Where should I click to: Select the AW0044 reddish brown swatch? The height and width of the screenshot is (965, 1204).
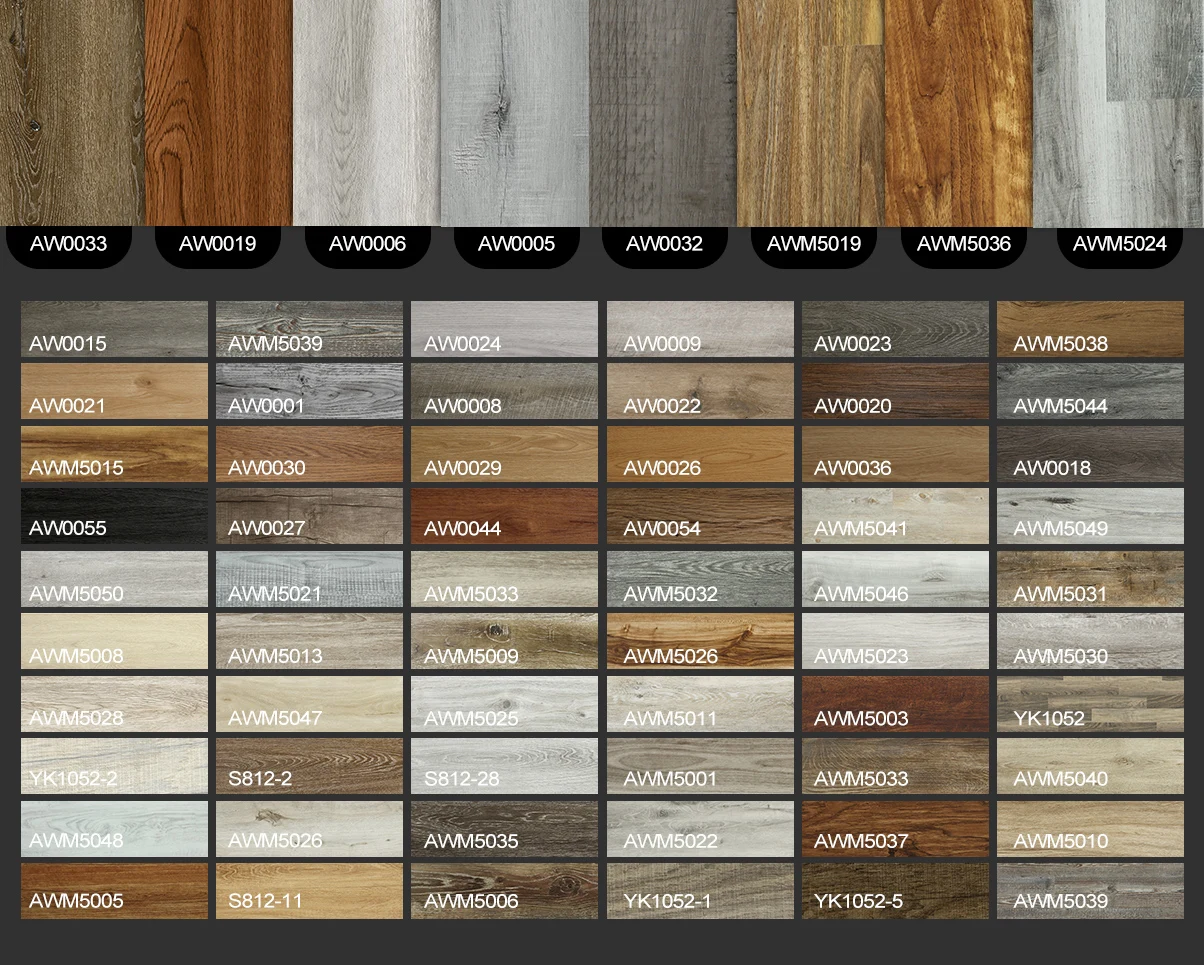pyautogui.click(x=504, y=516)
